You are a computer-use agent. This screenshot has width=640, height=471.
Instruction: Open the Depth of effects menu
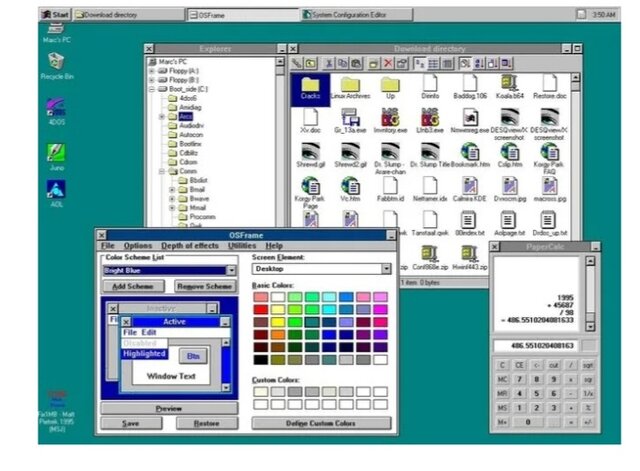click(x=190, y=246)
